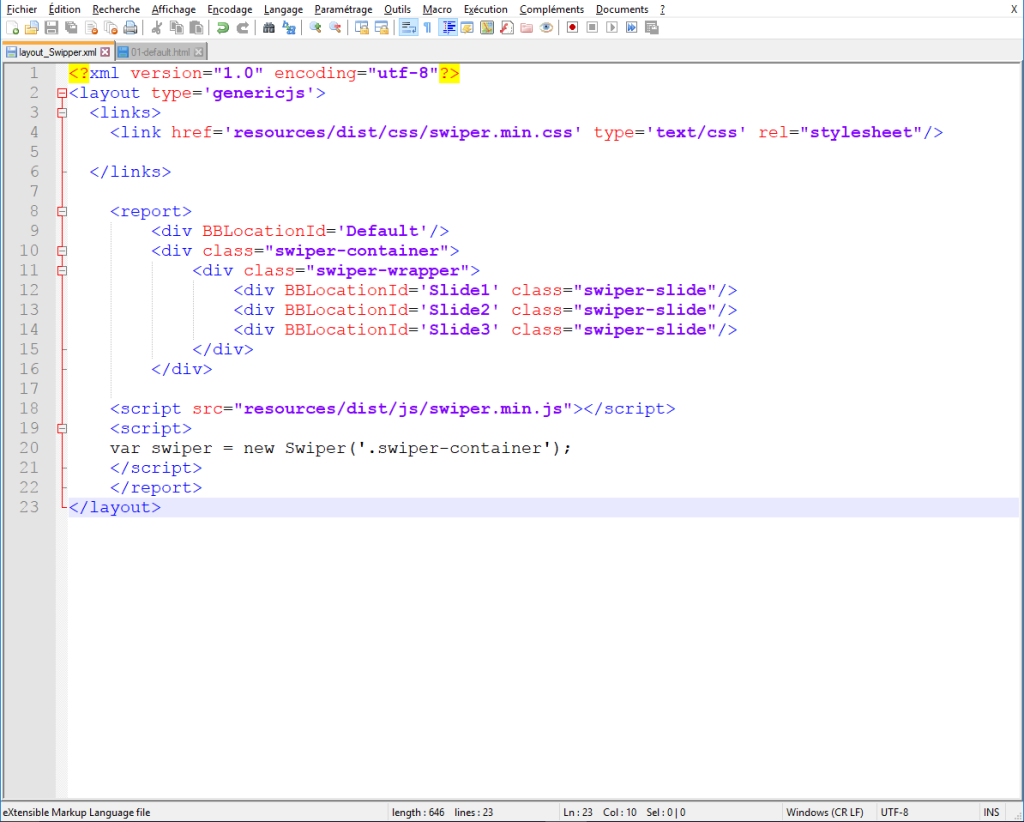The width and height of the screenshot is (1024, 822).
Task: Save the recorded macro icon
Action: click(x=652, y=27)
